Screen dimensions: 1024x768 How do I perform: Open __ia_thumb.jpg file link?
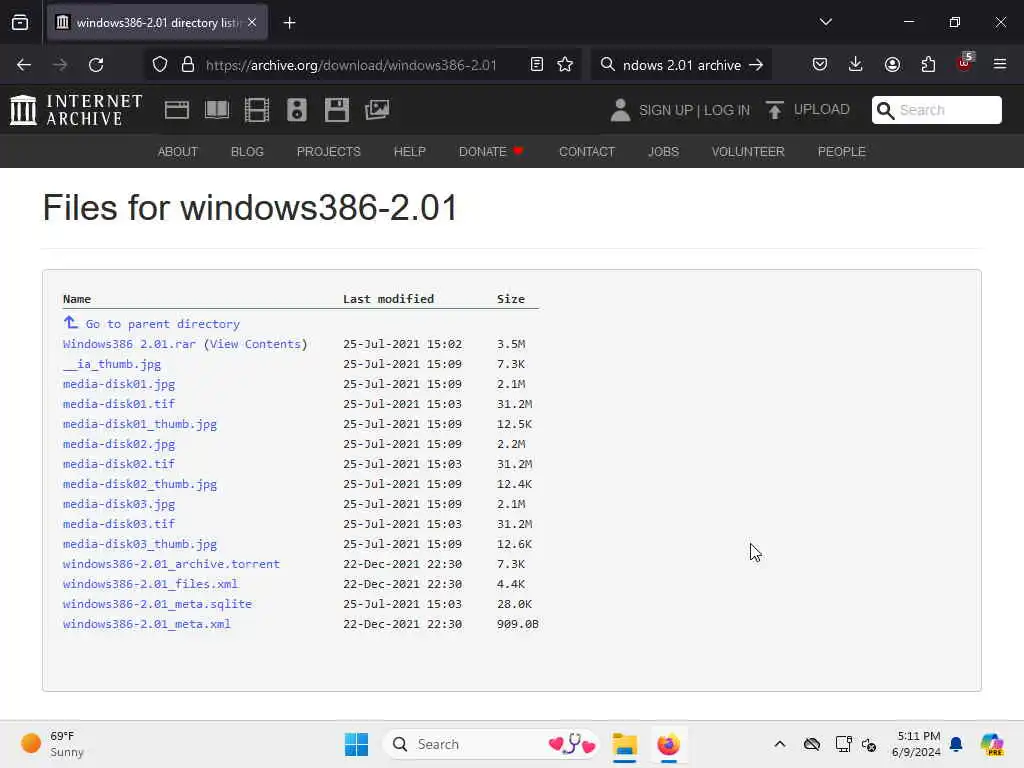point(112,364)
